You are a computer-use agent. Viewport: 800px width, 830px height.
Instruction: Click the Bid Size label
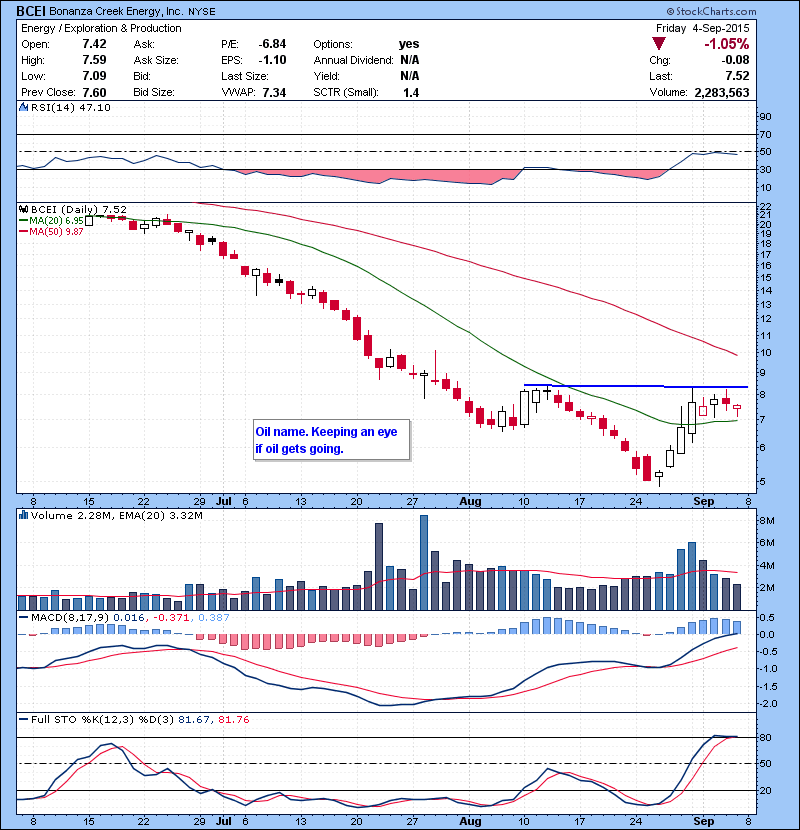point(154,92)
